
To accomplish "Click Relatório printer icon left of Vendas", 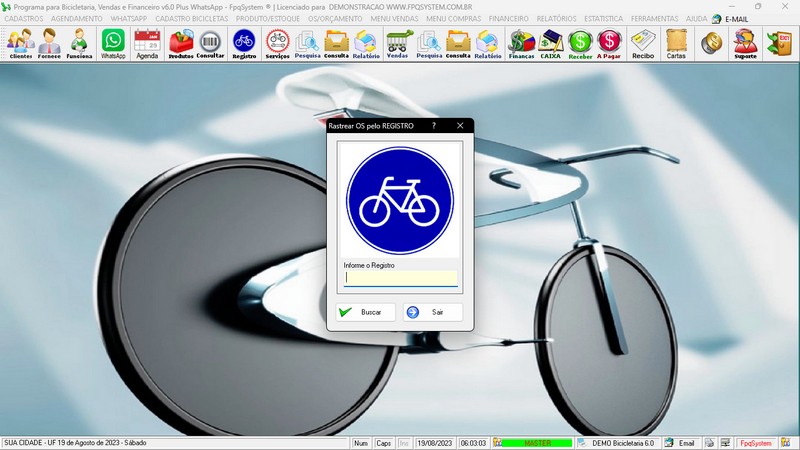I will (x=366, y=44).
